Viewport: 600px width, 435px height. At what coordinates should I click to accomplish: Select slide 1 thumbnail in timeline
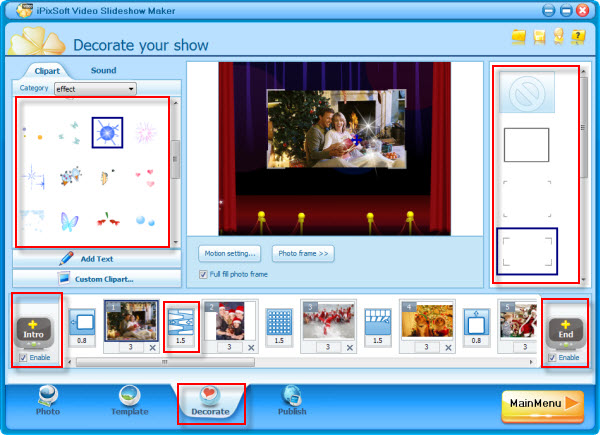tap(131, 321)
